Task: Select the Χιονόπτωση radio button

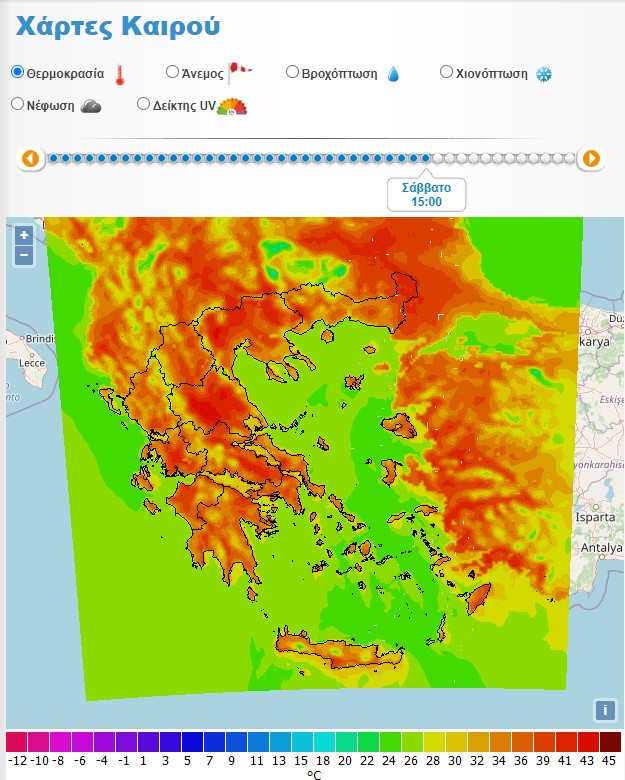Action: click(447, 72)
